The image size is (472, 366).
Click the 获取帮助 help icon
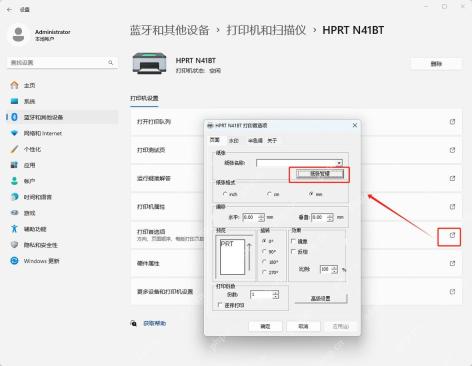[x=134, y=323]
